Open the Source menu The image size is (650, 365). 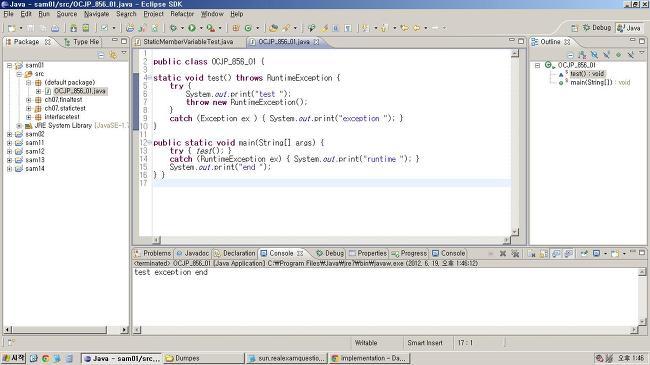pyautogui.click(x=67, y=14)
